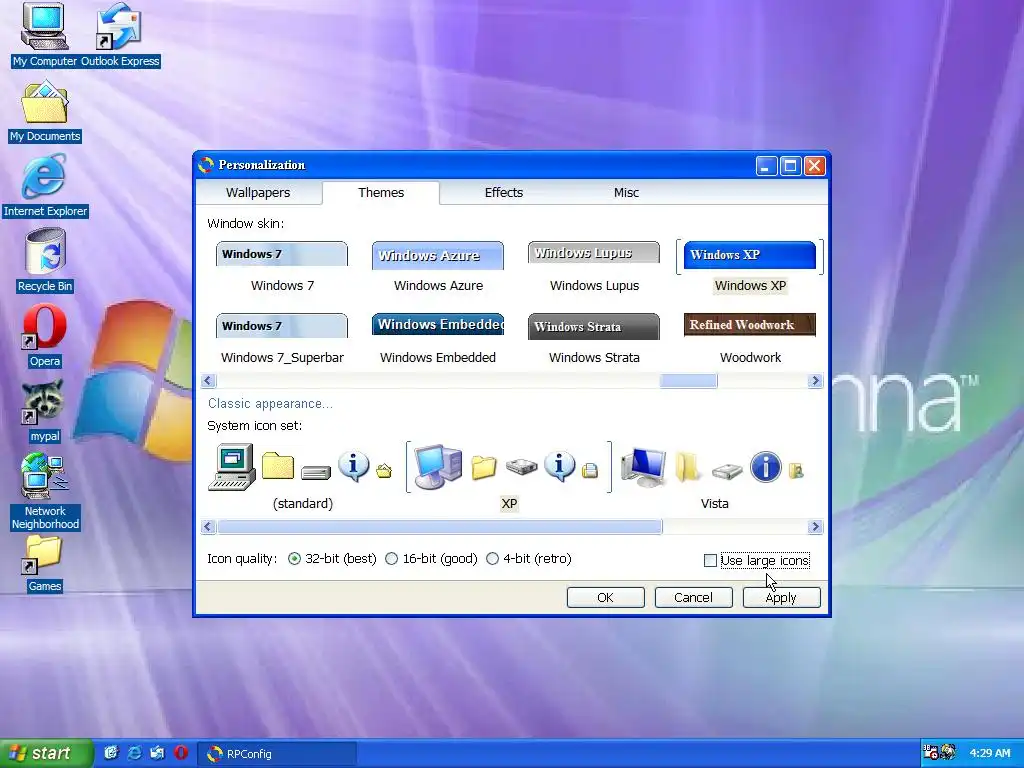Select the Recycle Bin desktop icon

[45, 261]
